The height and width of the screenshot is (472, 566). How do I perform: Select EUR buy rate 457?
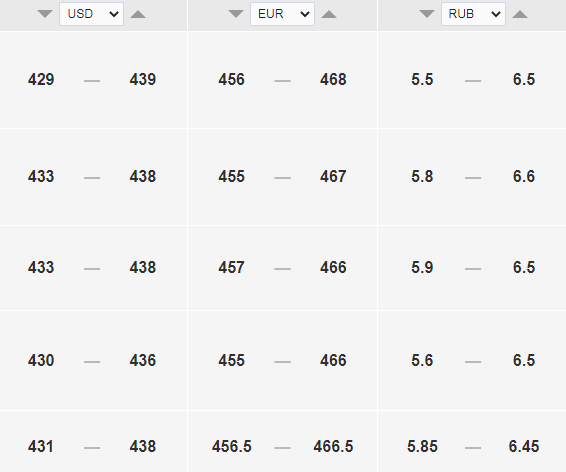[231, 267]
